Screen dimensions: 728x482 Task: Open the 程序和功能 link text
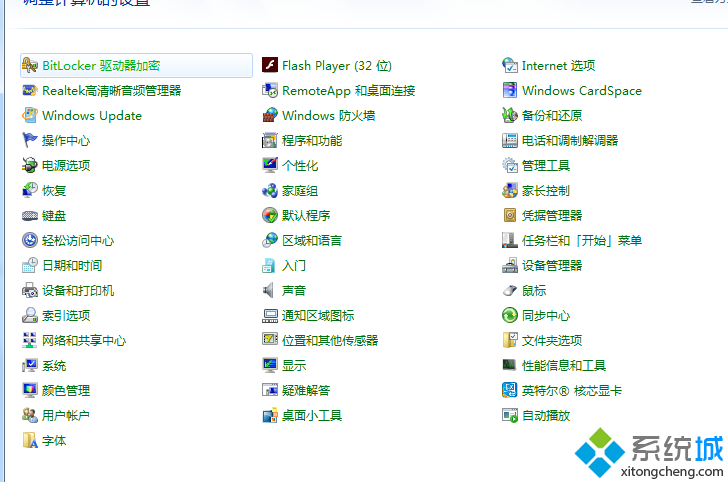312,141
